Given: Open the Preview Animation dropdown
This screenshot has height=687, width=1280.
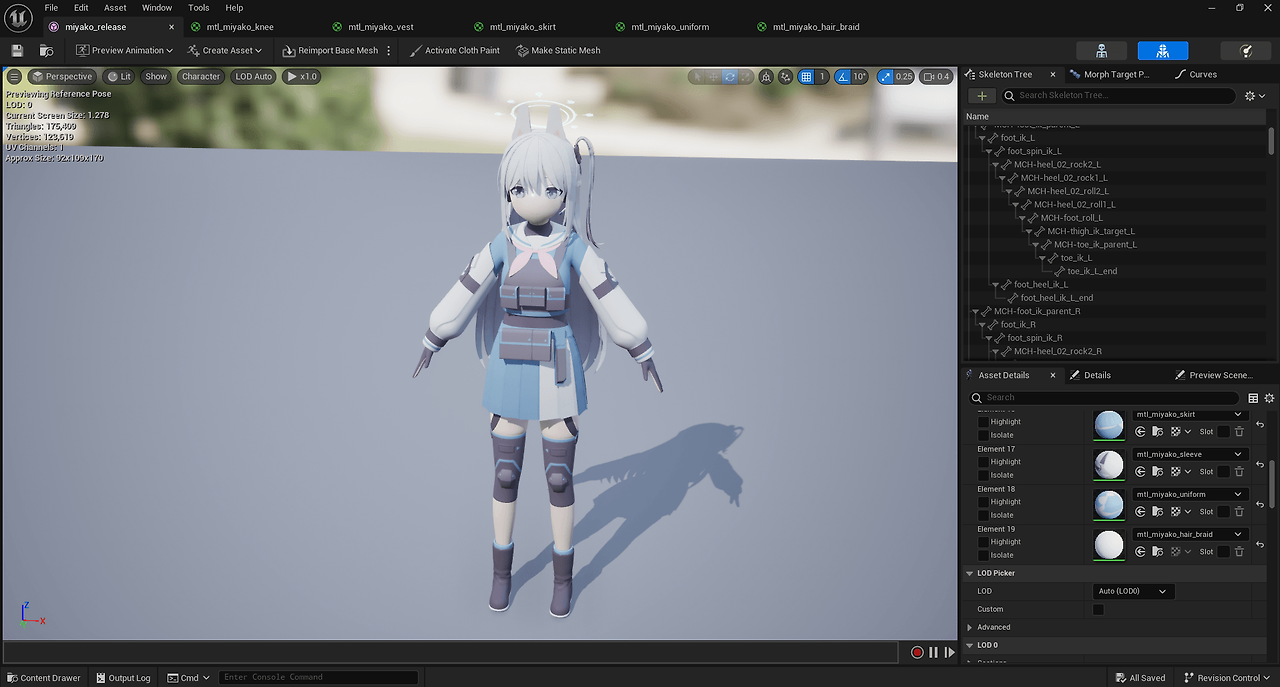Looking at the screenshot, I should pos(124,50).
